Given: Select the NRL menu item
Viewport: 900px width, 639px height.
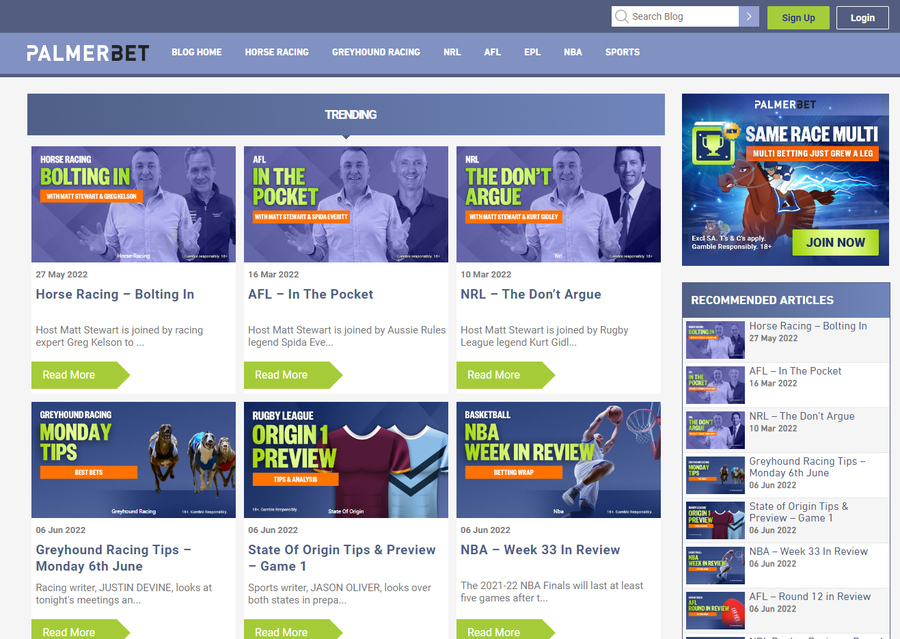Looking at the screenshot, I should [452, 52].
